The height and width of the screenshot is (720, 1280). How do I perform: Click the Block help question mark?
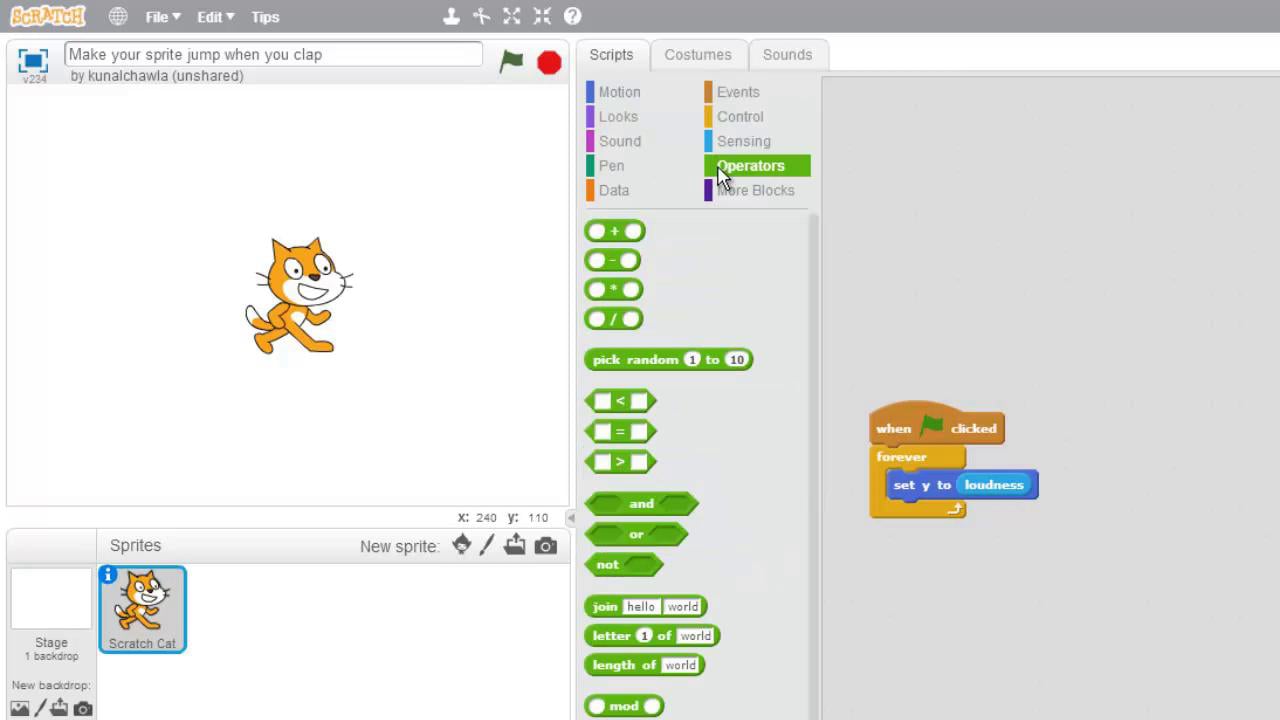tap(572, 16)
